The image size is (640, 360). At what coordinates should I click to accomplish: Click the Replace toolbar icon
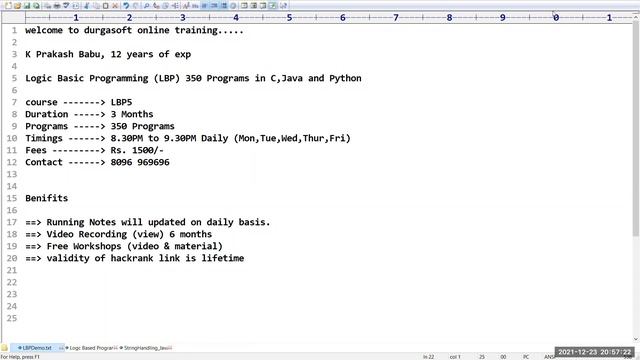pyautogui.click(x=156, y=6)
